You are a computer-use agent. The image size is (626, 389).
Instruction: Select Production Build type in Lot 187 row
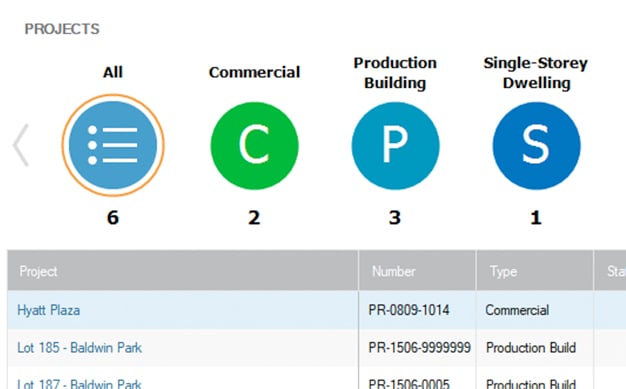coord(535,378)
